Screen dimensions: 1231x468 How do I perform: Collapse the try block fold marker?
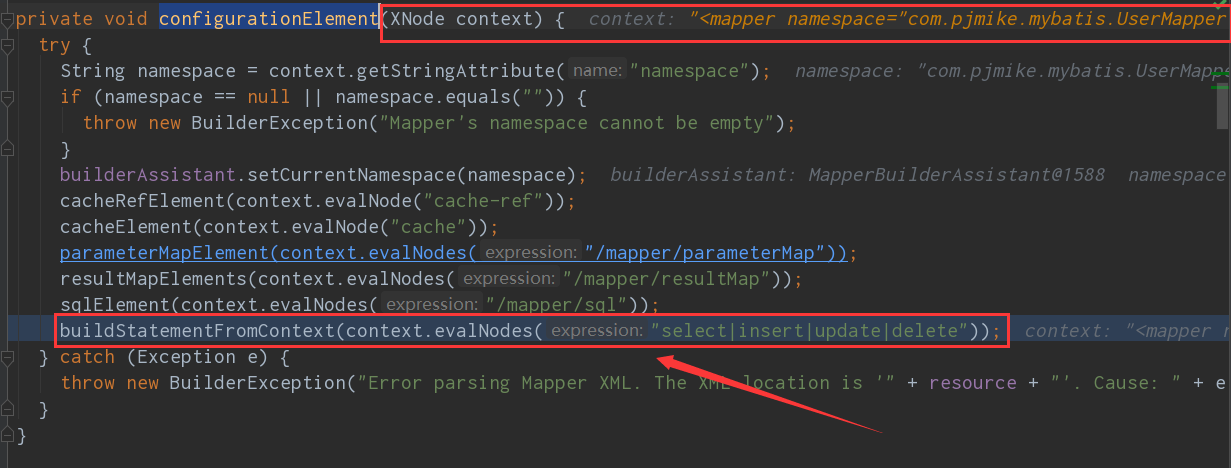tap(7, 45)
